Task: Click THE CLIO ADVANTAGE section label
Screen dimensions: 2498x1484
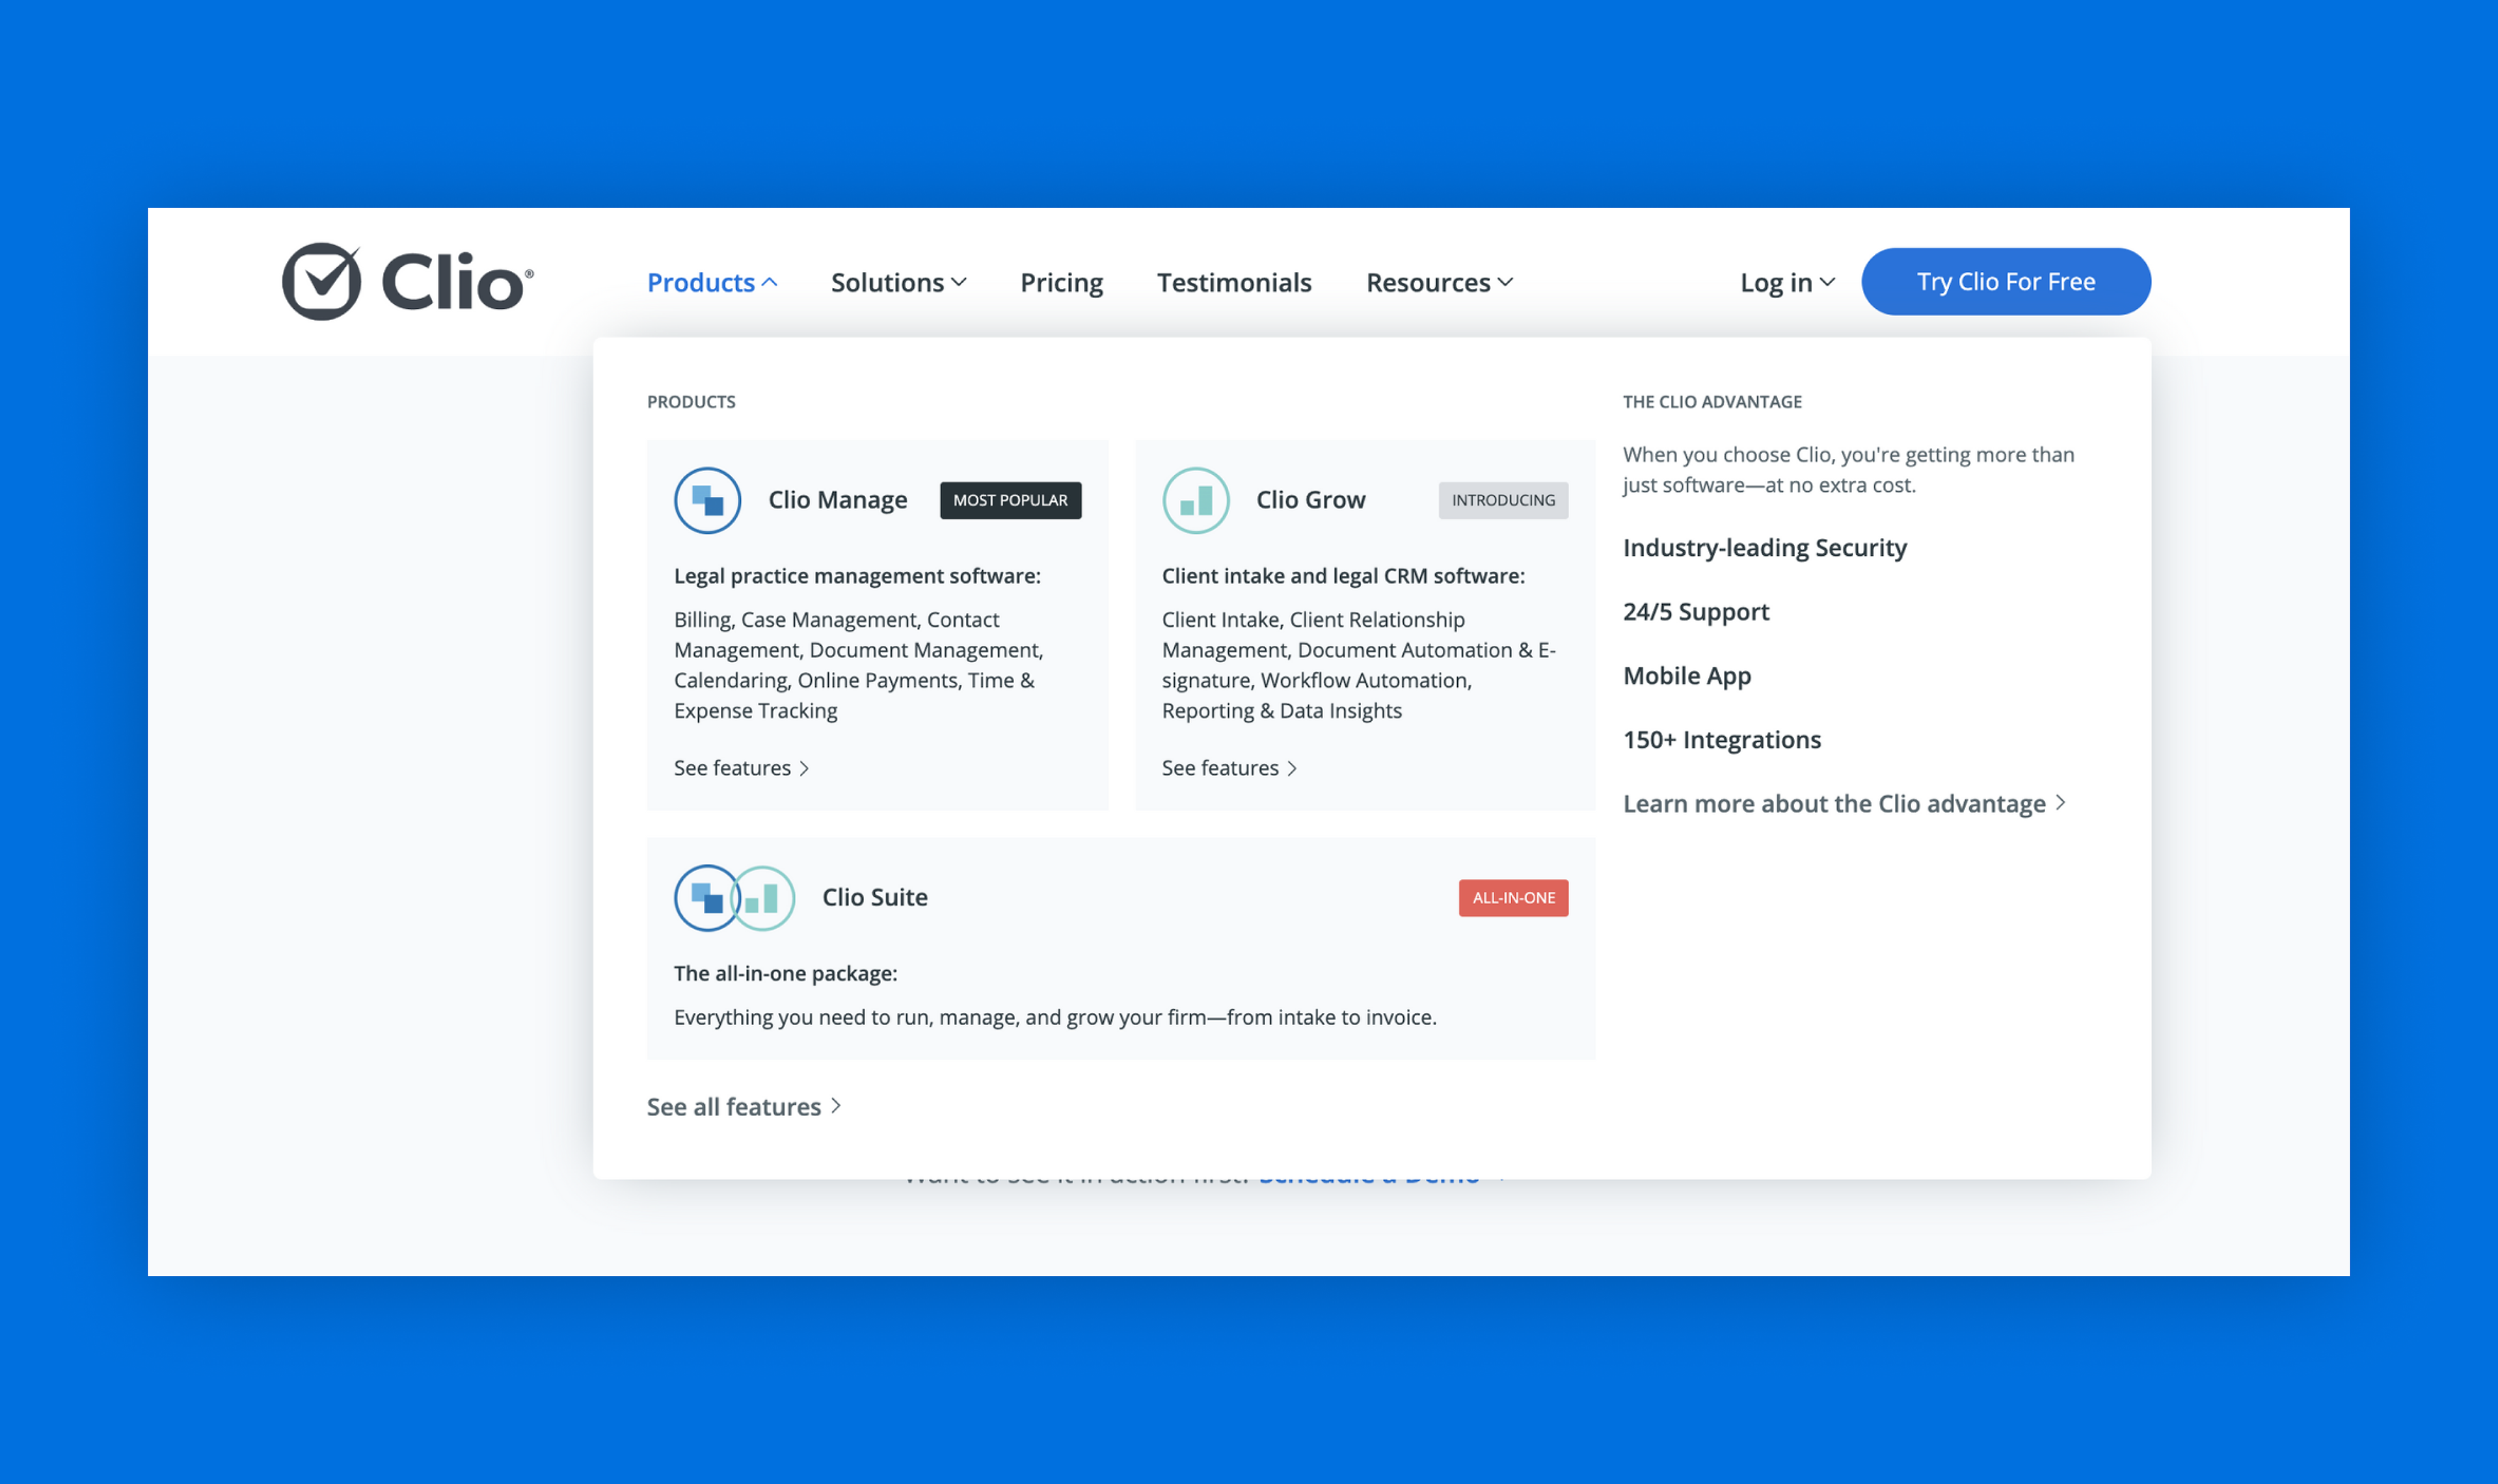Action: pyautogui.click(x=1712, y=402)
